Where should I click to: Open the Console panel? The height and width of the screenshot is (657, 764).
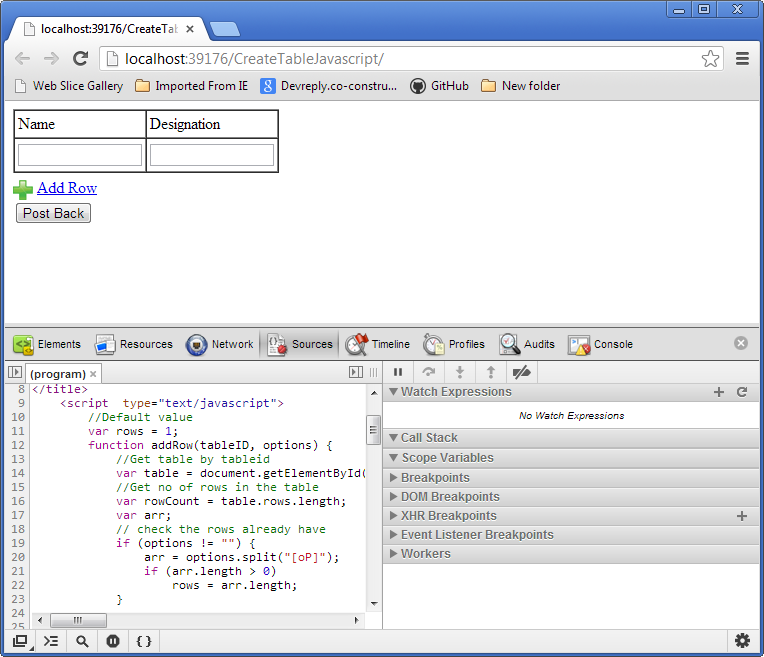click(x=601, y=344)
